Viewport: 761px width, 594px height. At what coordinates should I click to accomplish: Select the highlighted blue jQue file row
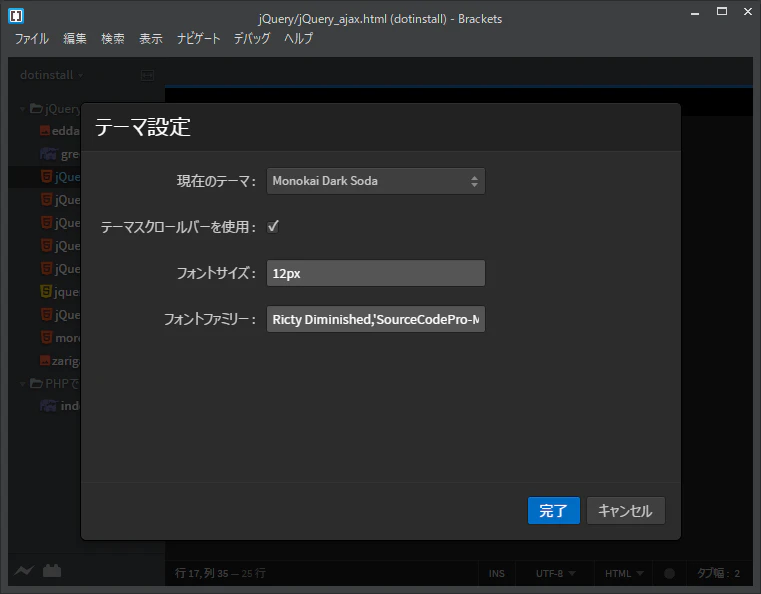coord(45,177)
